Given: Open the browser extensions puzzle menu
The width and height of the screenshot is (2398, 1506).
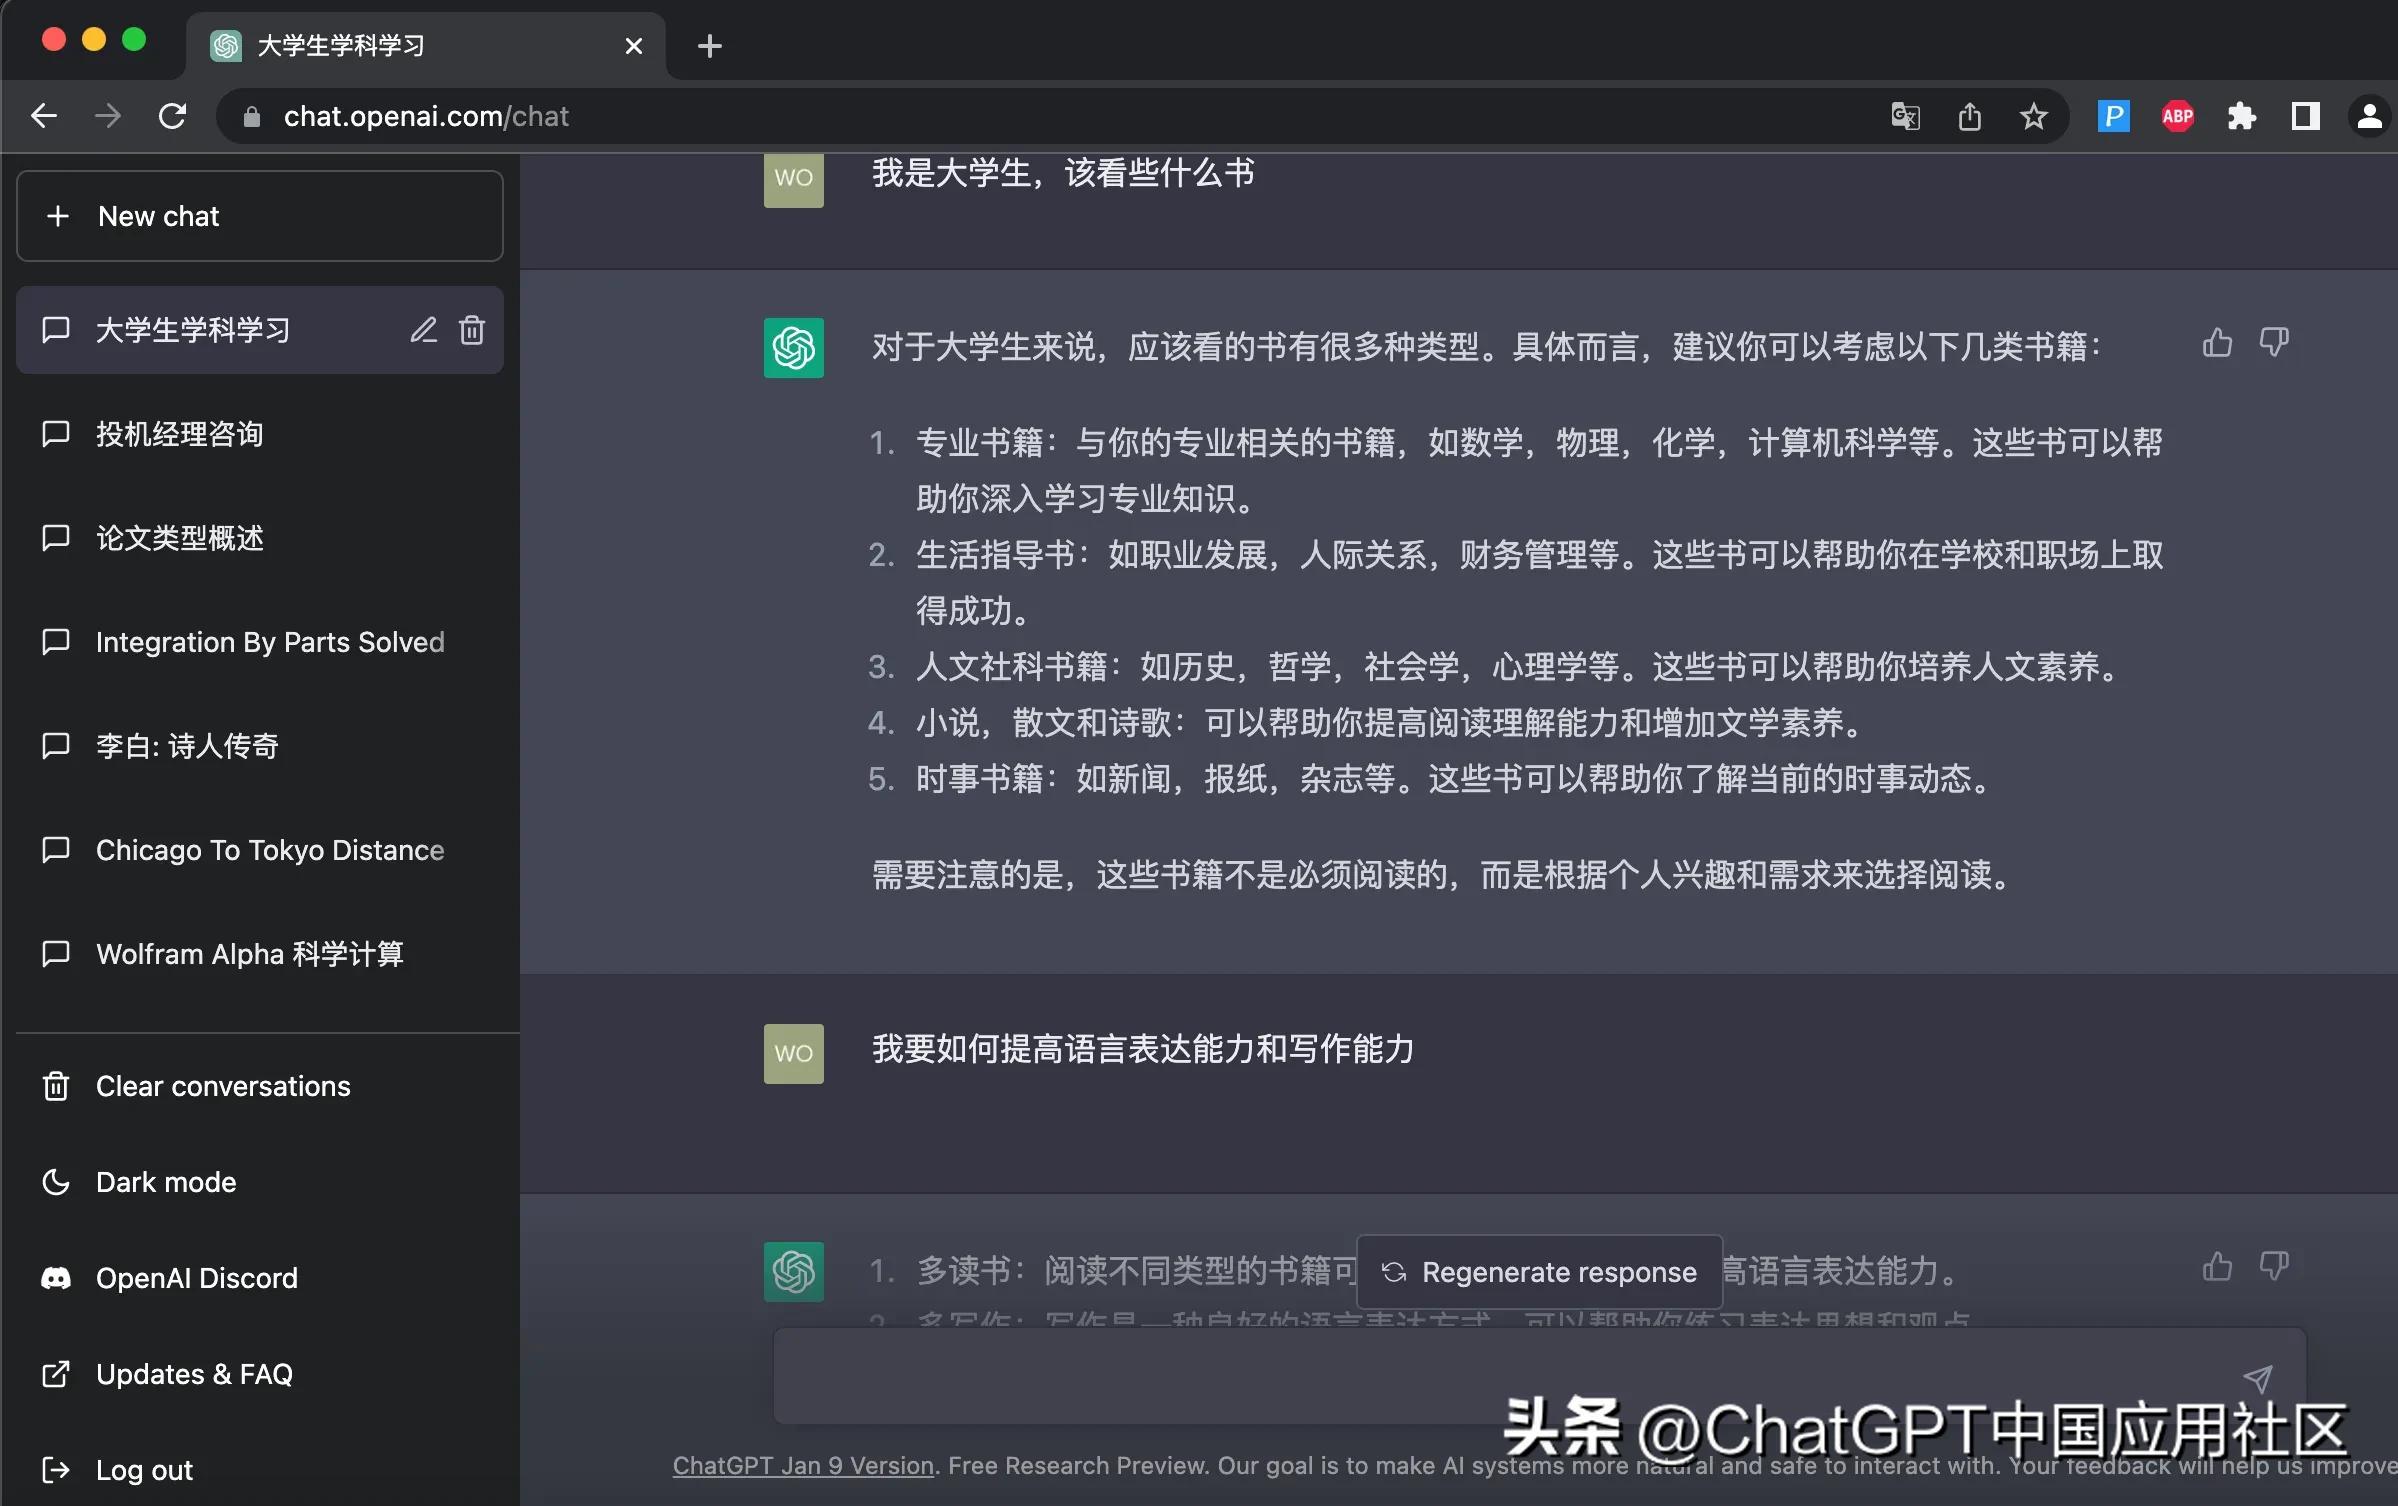Looking at the screenshot, I should (2241, 116).
